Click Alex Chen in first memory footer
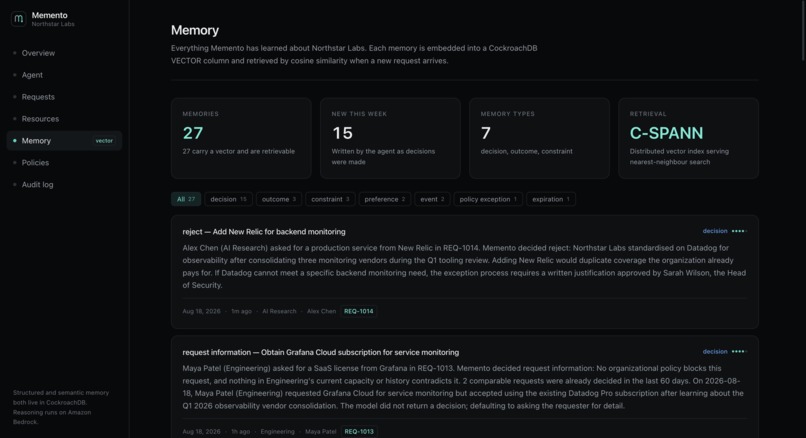The image size is (806, 438). (x=321, y=311)
